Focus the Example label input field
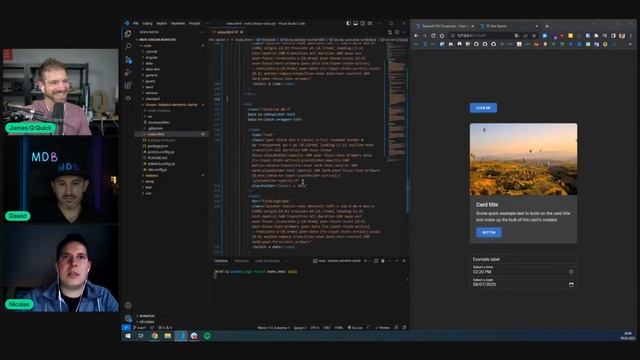Viewport: 640px width, 360px height. click(x=523, y=259)
